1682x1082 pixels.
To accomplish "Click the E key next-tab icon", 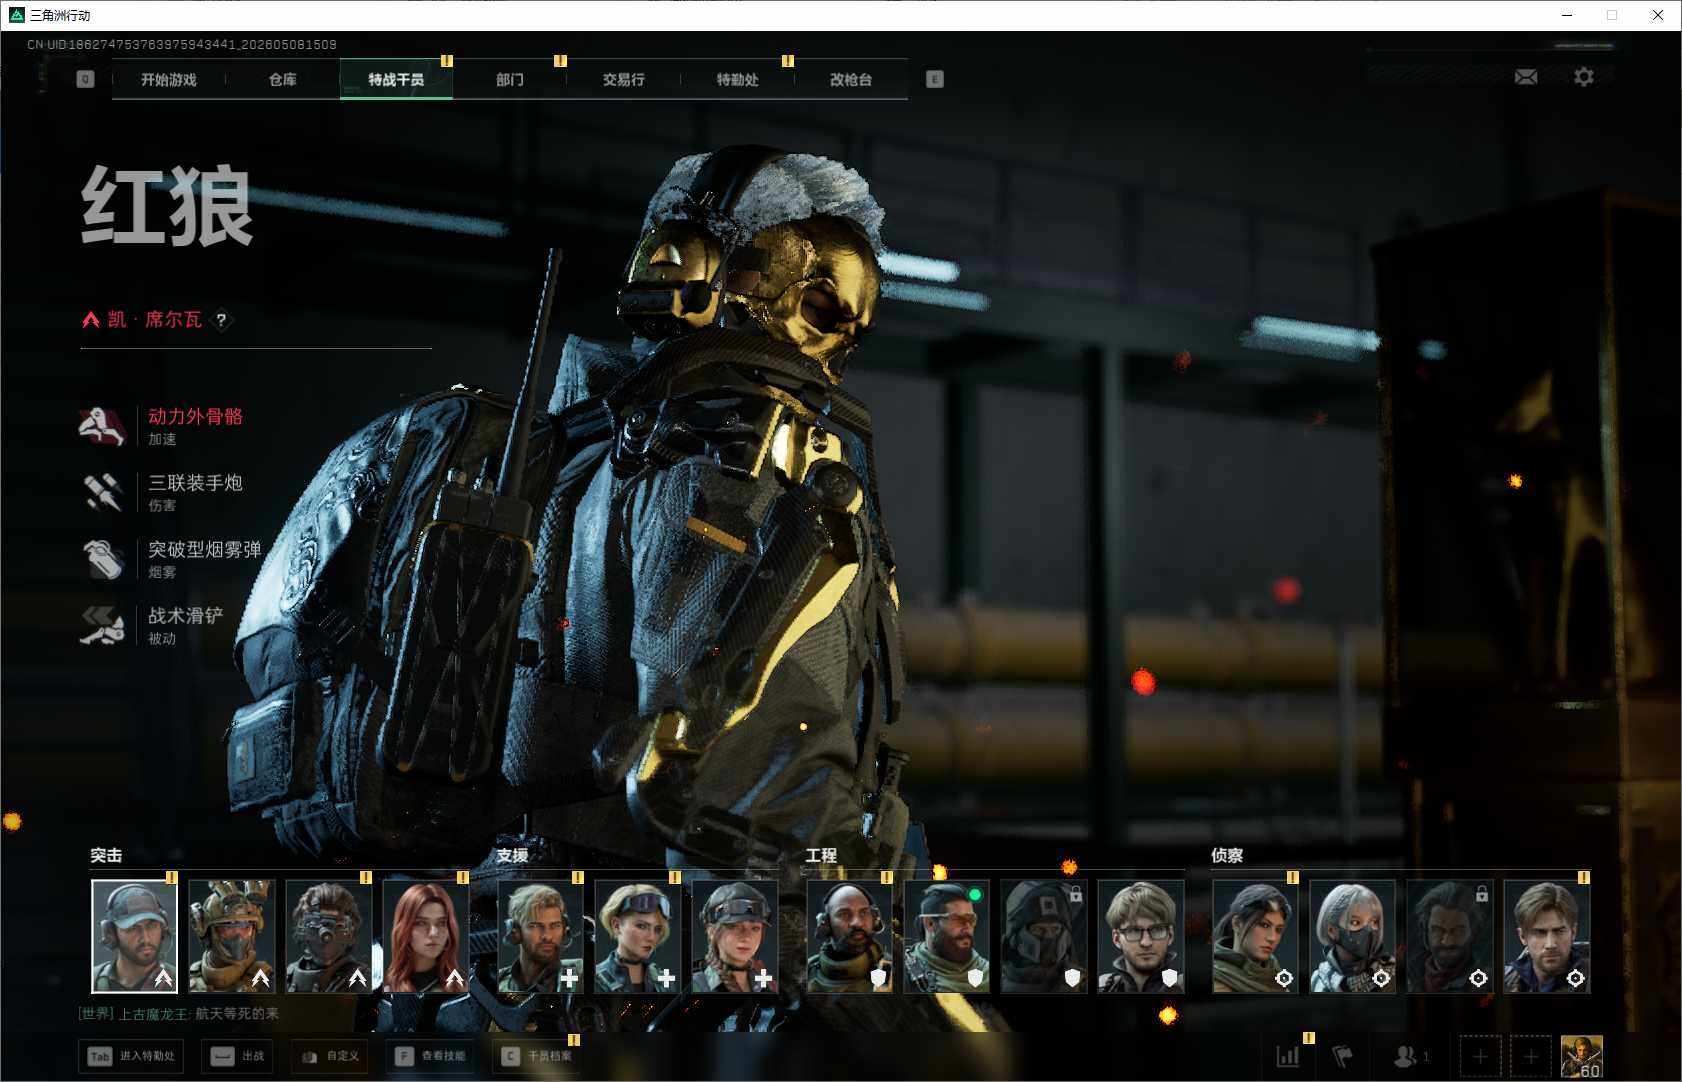I will pyautogui.click(x=935, y=79).
